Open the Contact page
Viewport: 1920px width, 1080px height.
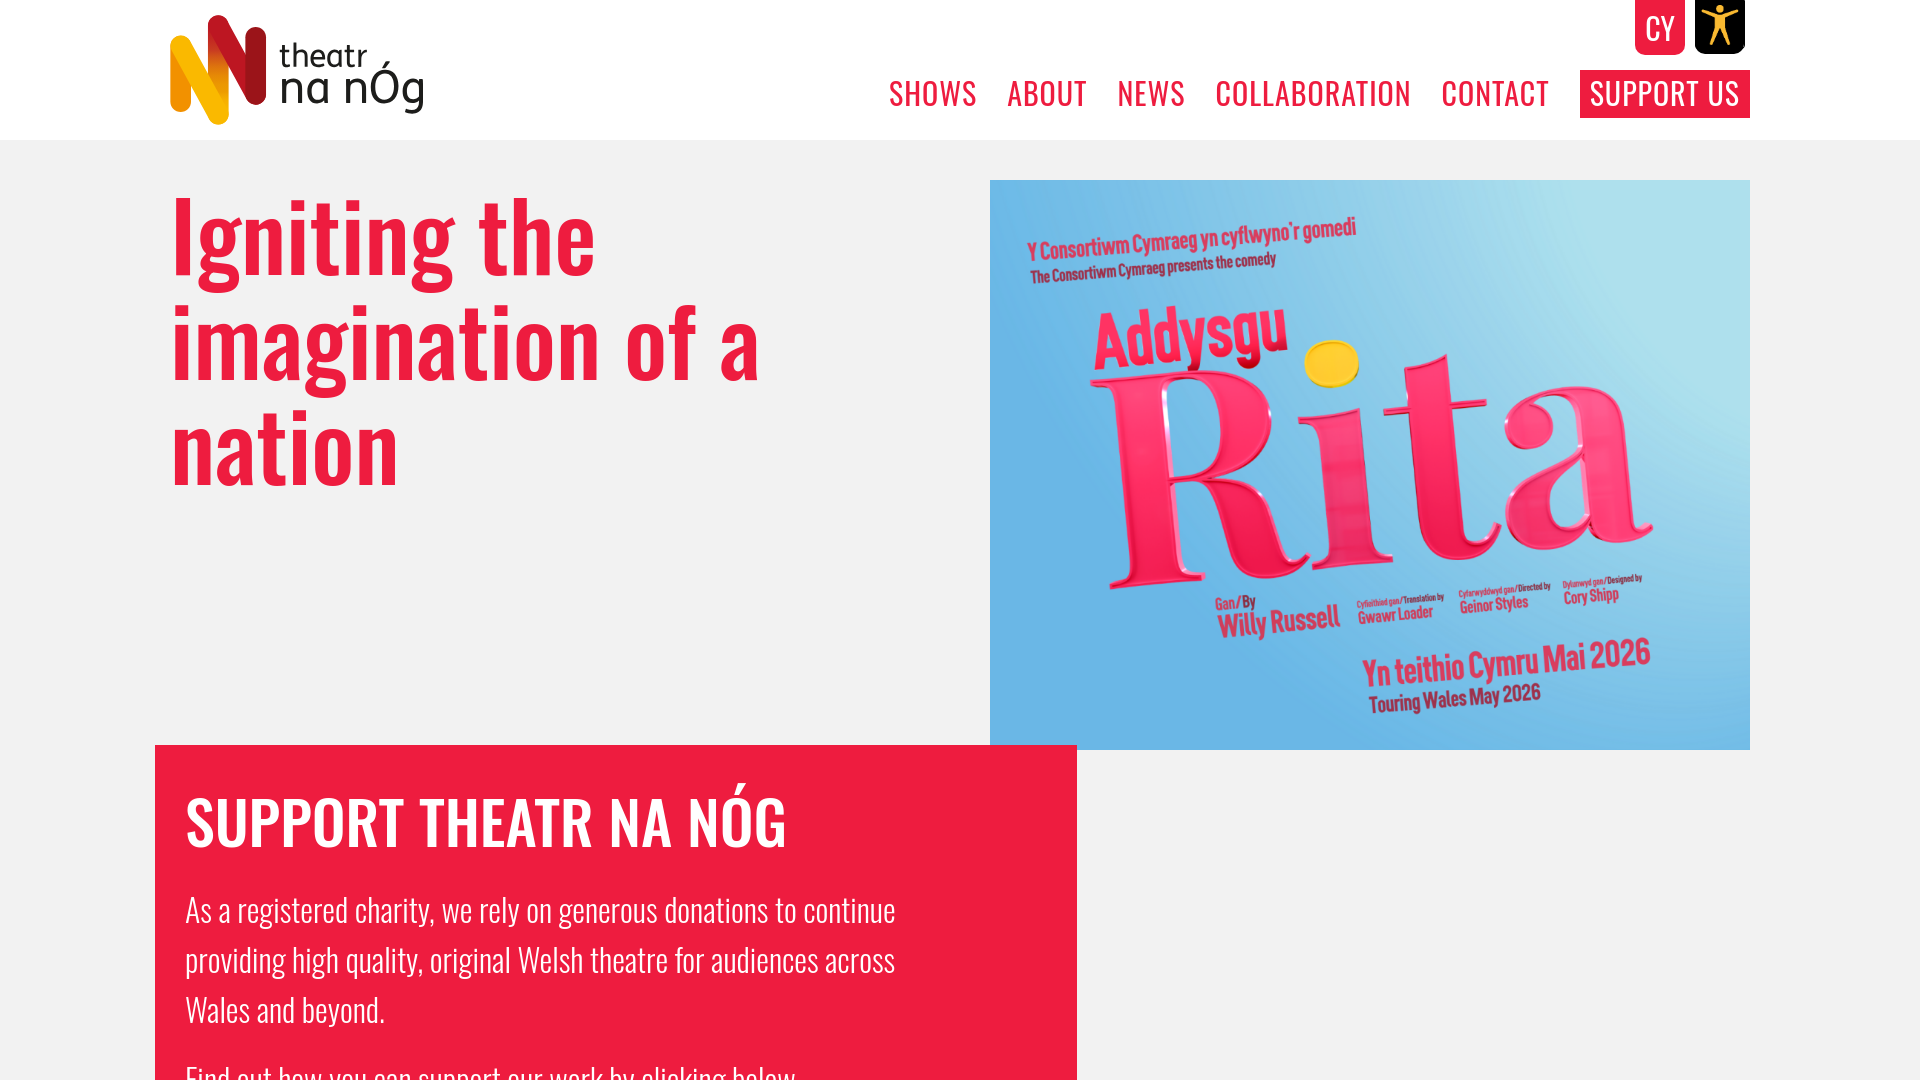[1494, 93]
